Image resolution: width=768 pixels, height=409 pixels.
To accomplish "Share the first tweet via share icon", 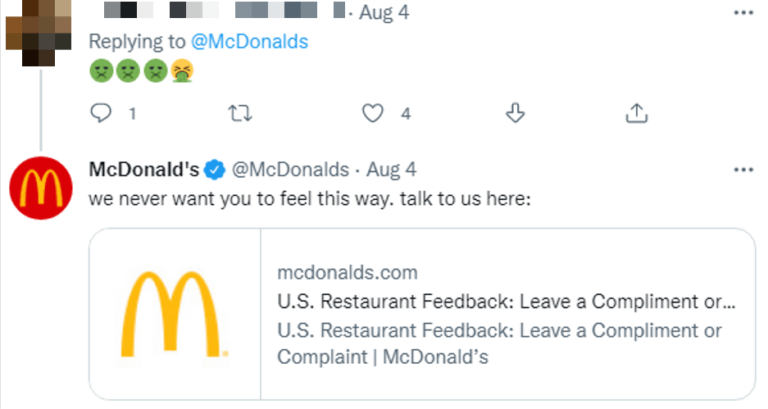I will click(x=636, y=114).
